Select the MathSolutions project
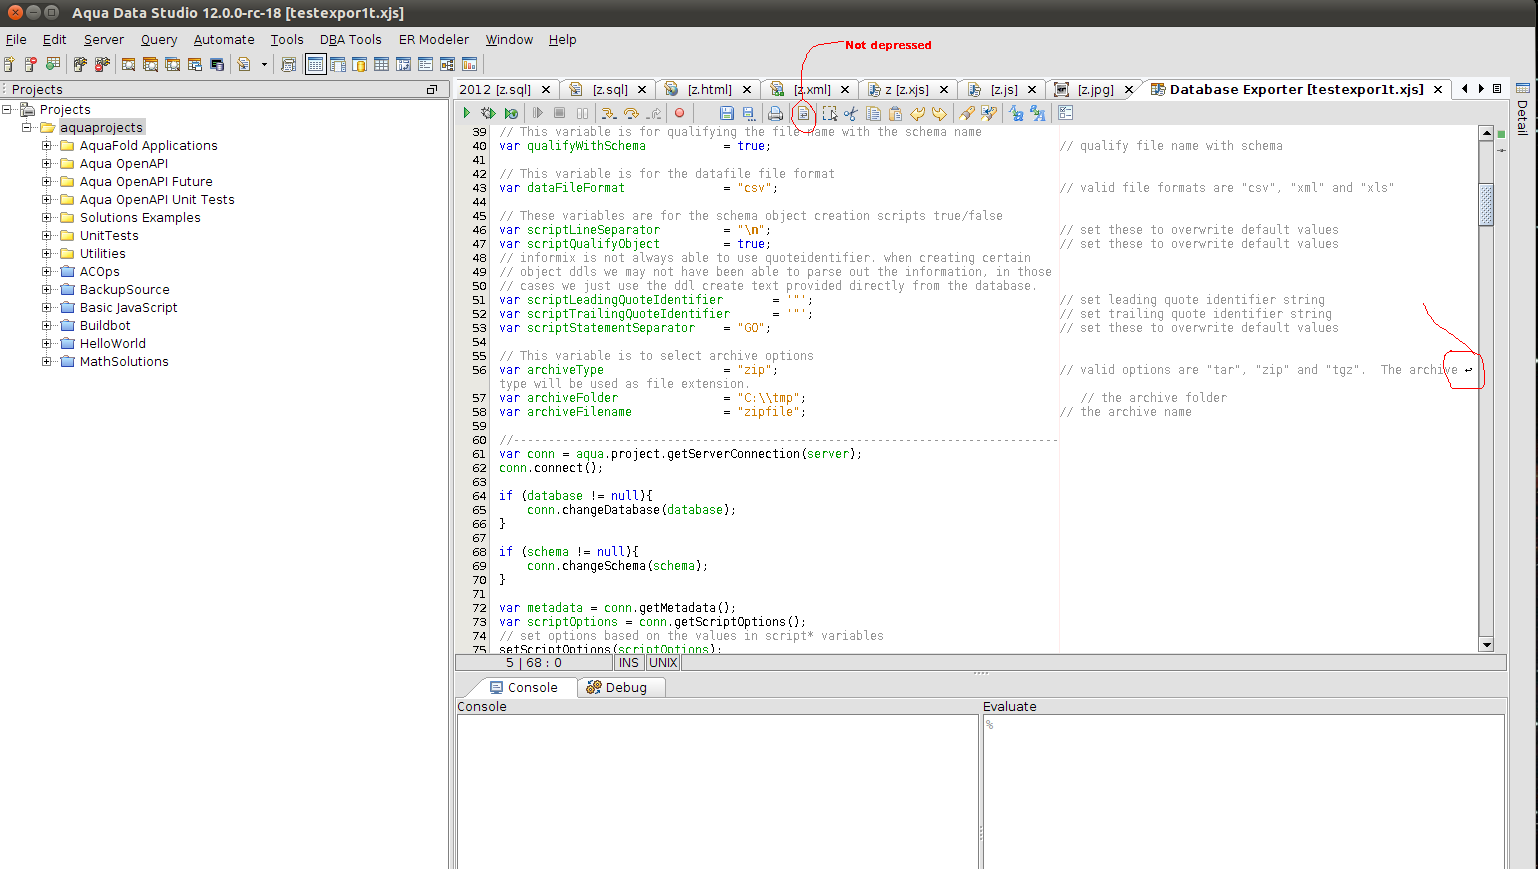This screenshot has width=1538, height=869. [x=124, y=361]
